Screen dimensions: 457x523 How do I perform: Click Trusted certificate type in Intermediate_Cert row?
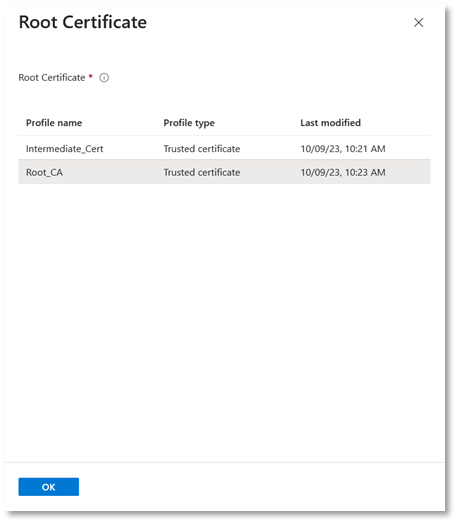[201, 149]
